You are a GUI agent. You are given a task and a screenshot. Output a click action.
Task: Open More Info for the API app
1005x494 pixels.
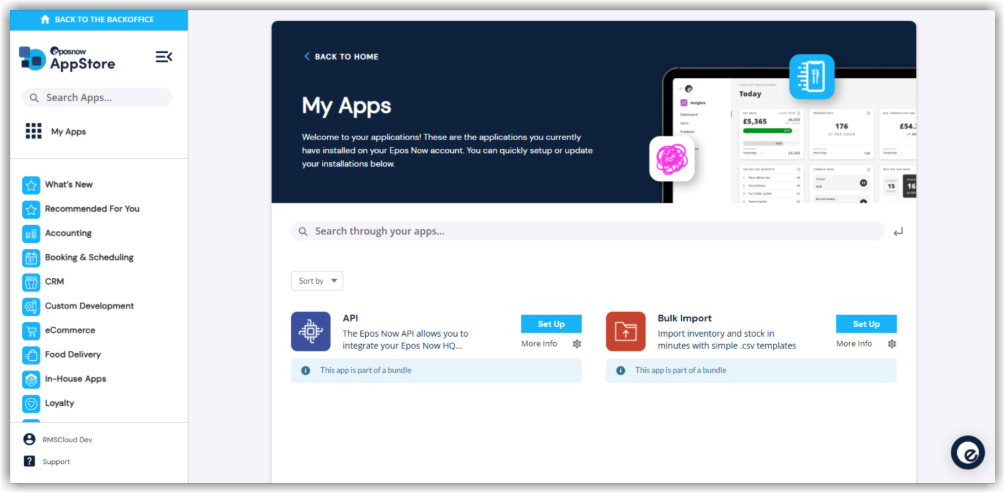point(539,344)
